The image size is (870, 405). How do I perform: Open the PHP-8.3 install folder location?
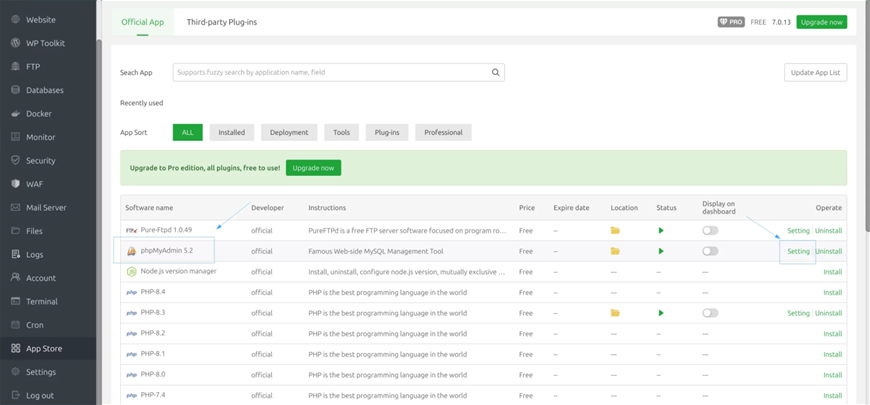pos(615,313)
